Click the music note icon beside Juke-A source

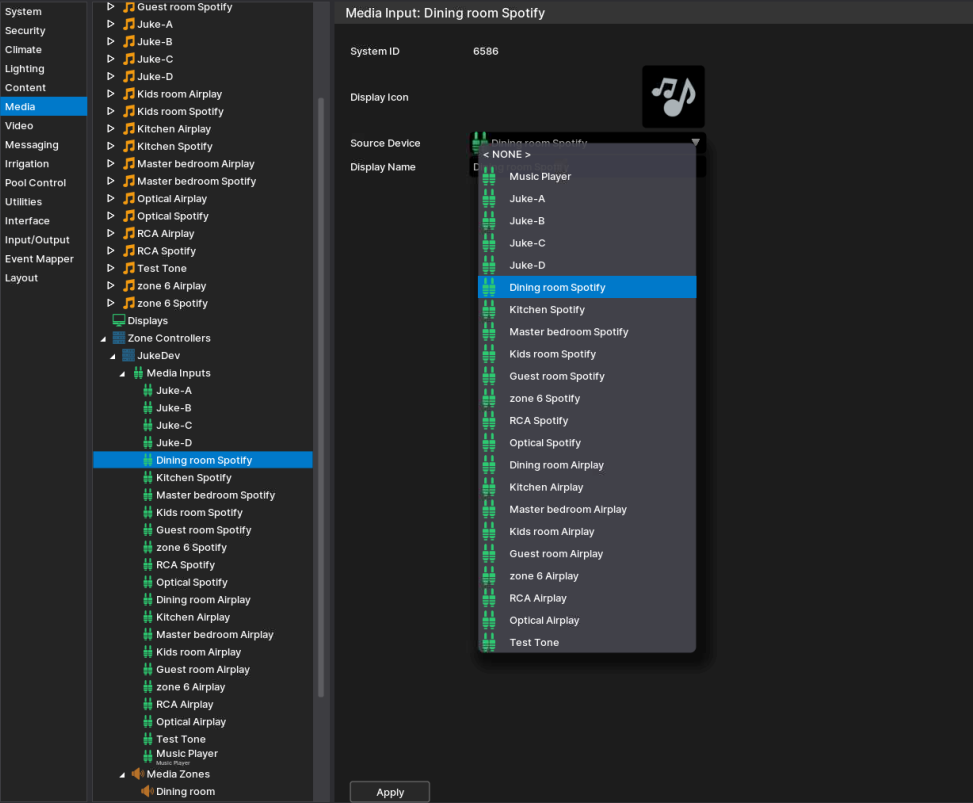[x=128, y=24]
